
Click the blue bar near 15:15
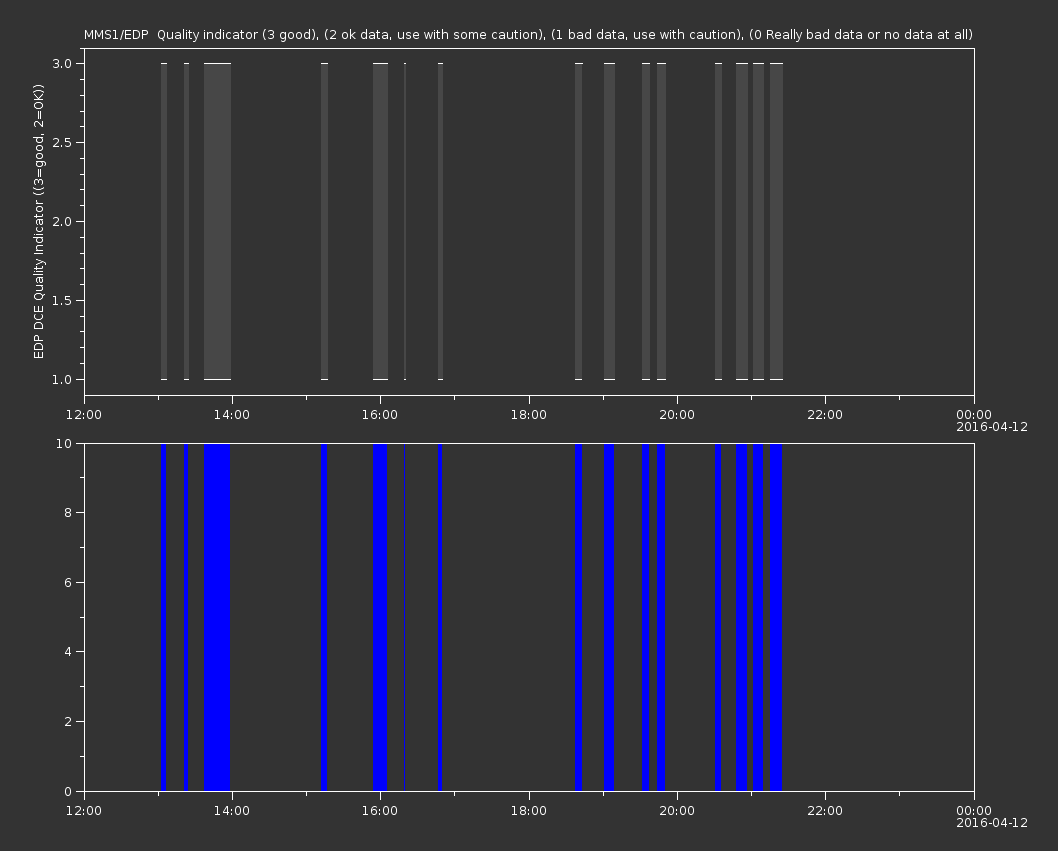pyautogui.click(x=325, y=617)
